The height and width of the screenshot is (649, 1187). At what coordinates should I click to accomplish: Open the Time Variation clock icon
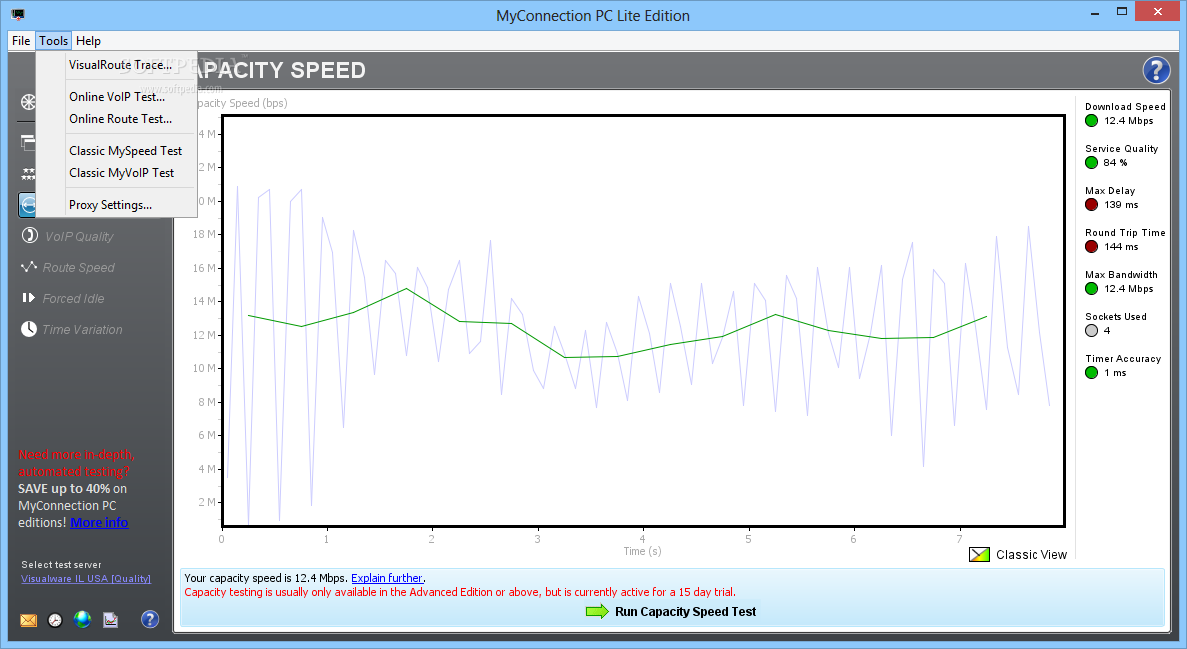click(x=29, y=329)
